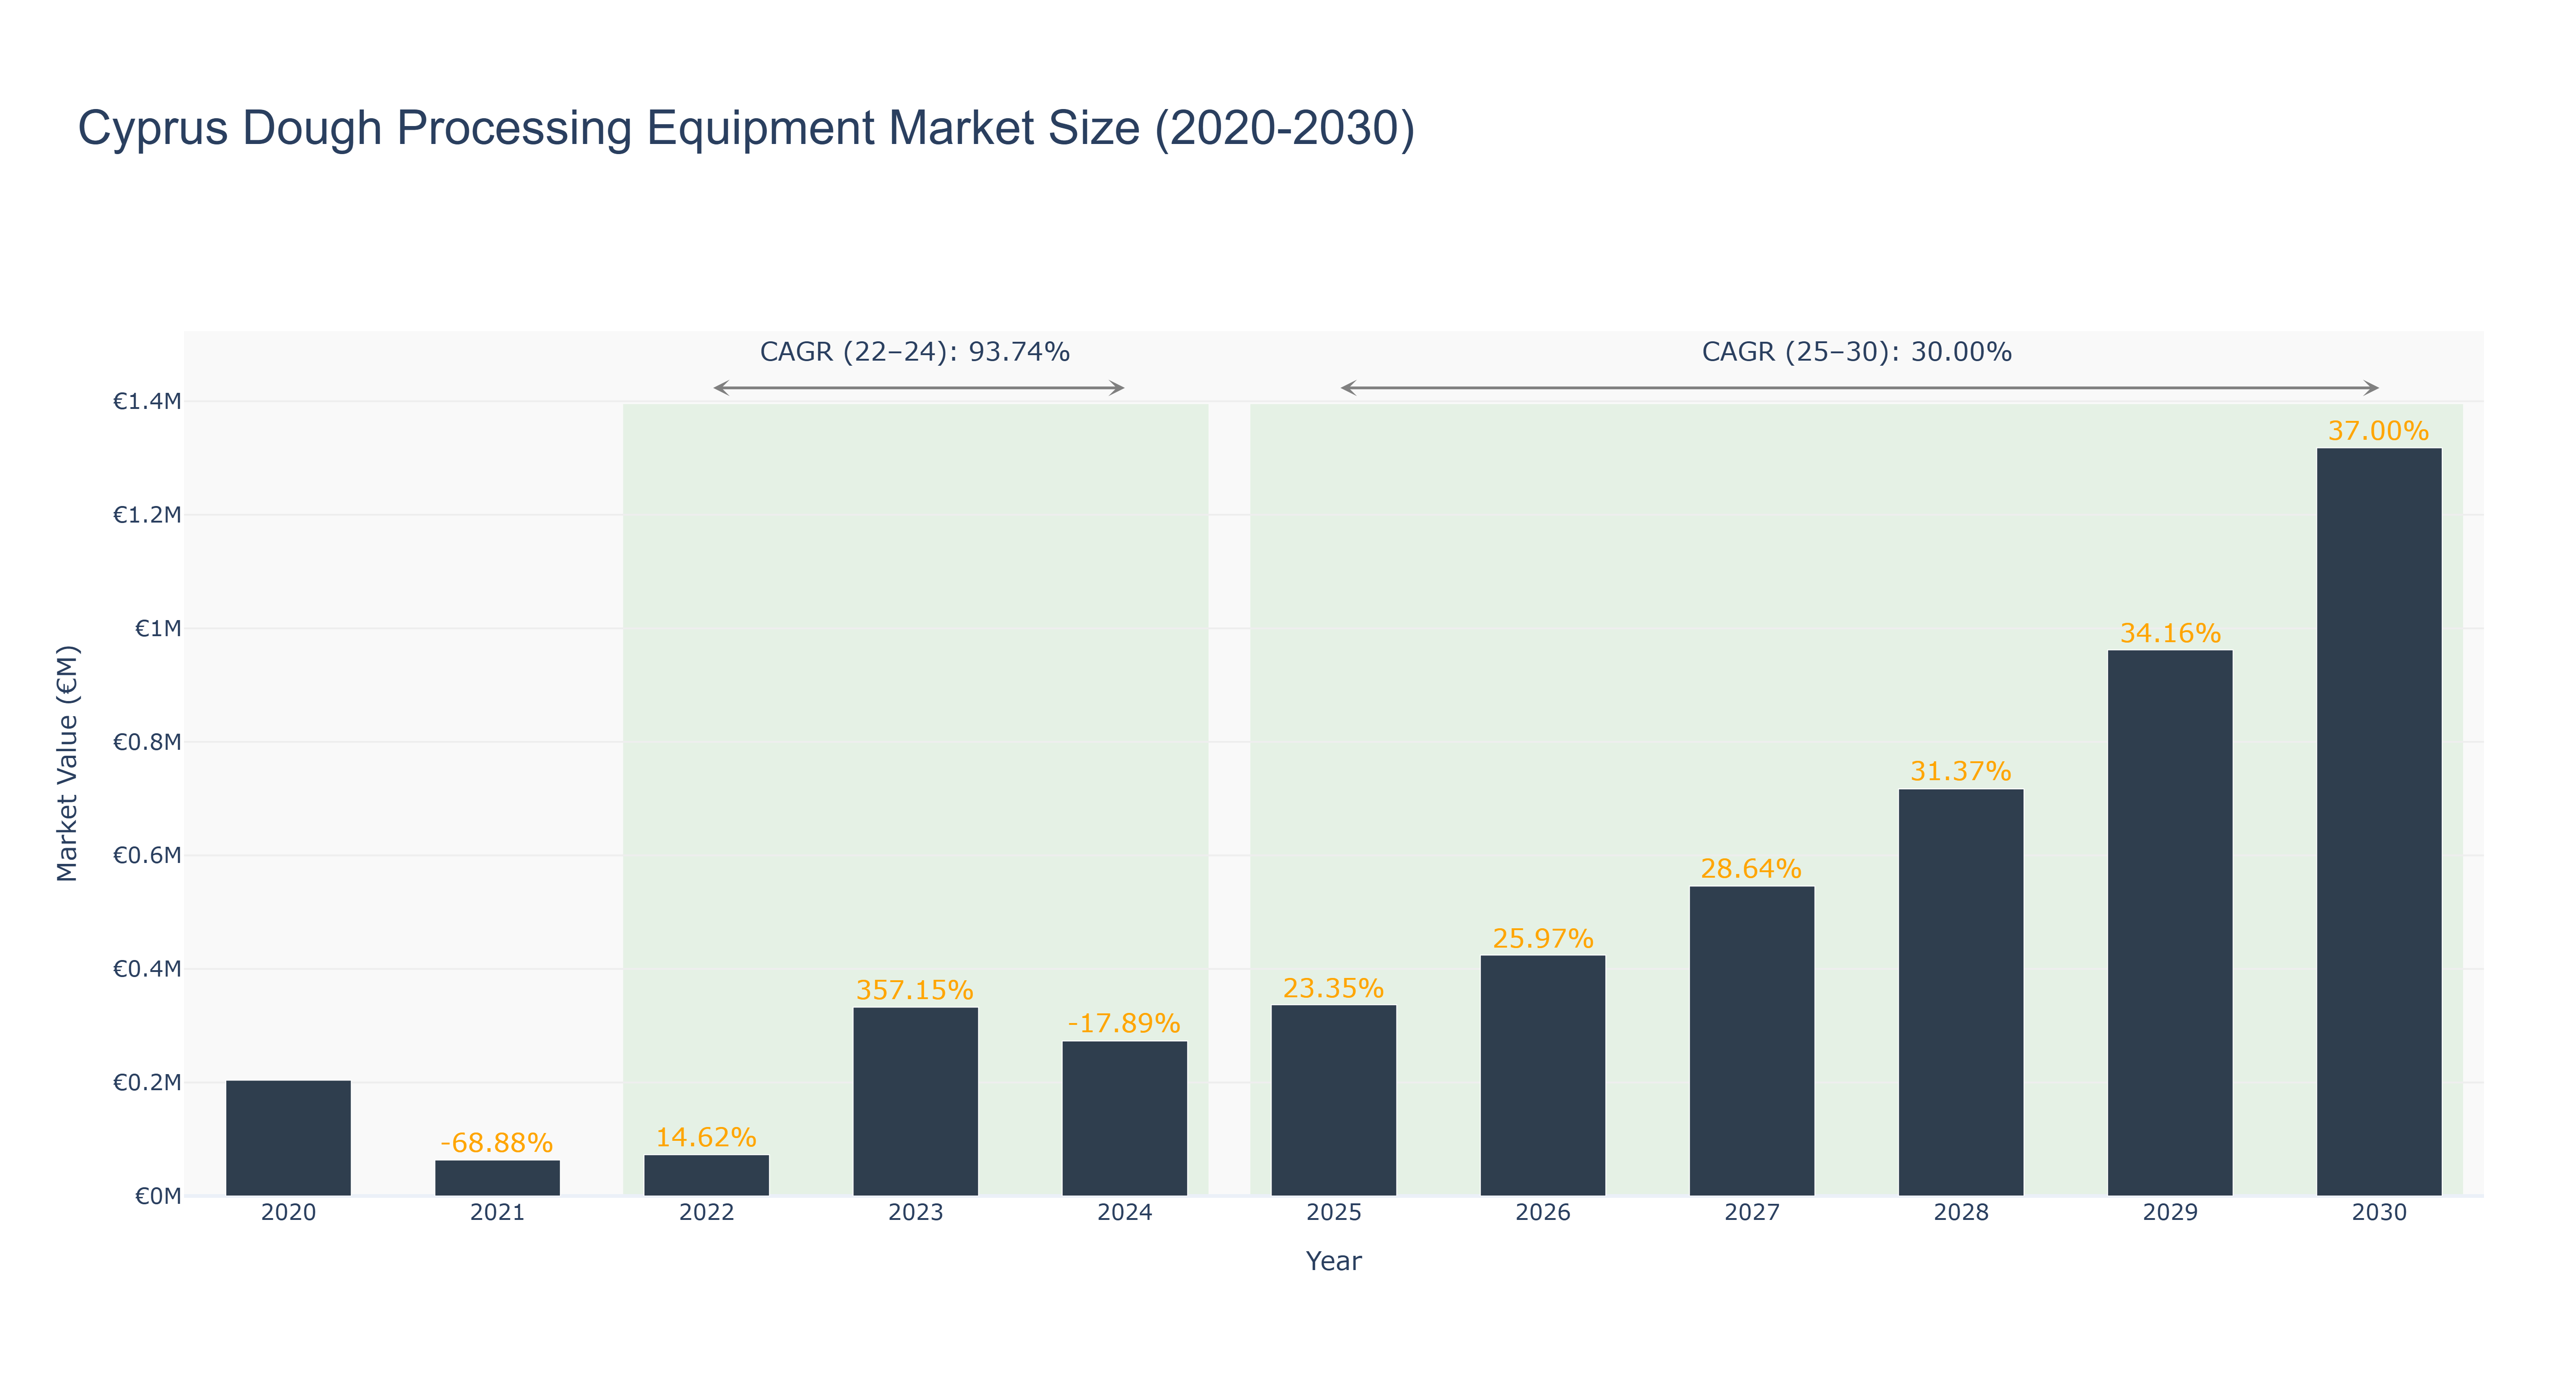2576x1380 pixels.
Task: Click the 14.62% growth label
Action: [x=706, y=1137]
